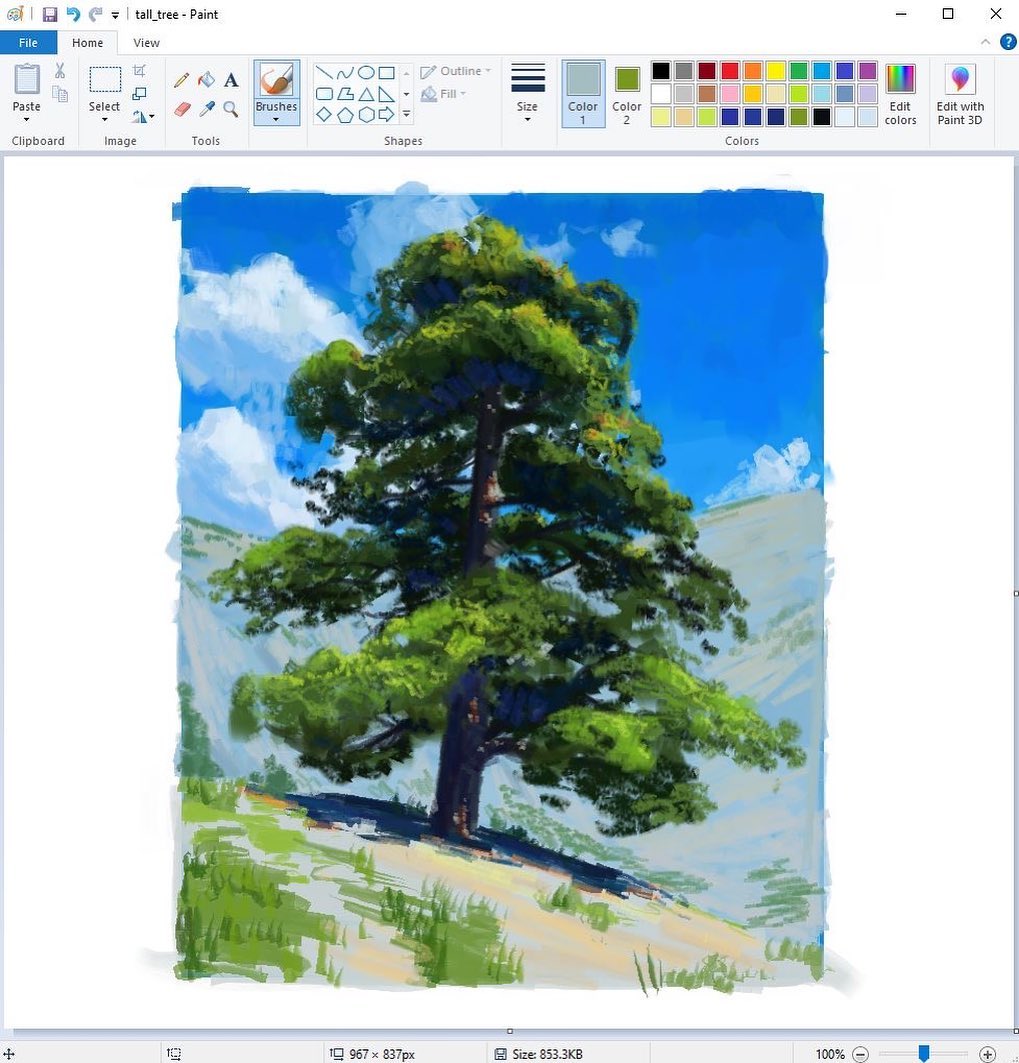This screenshot has width=1019, height=1063.
Task: Open Edit with Paint 3D
Action: coord(959,95)
